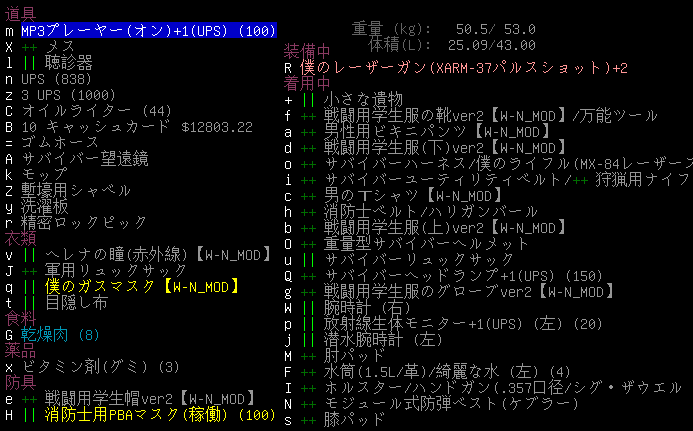
Task: Collapse the 衣類 category header
Action: click(x=20, y=238)
